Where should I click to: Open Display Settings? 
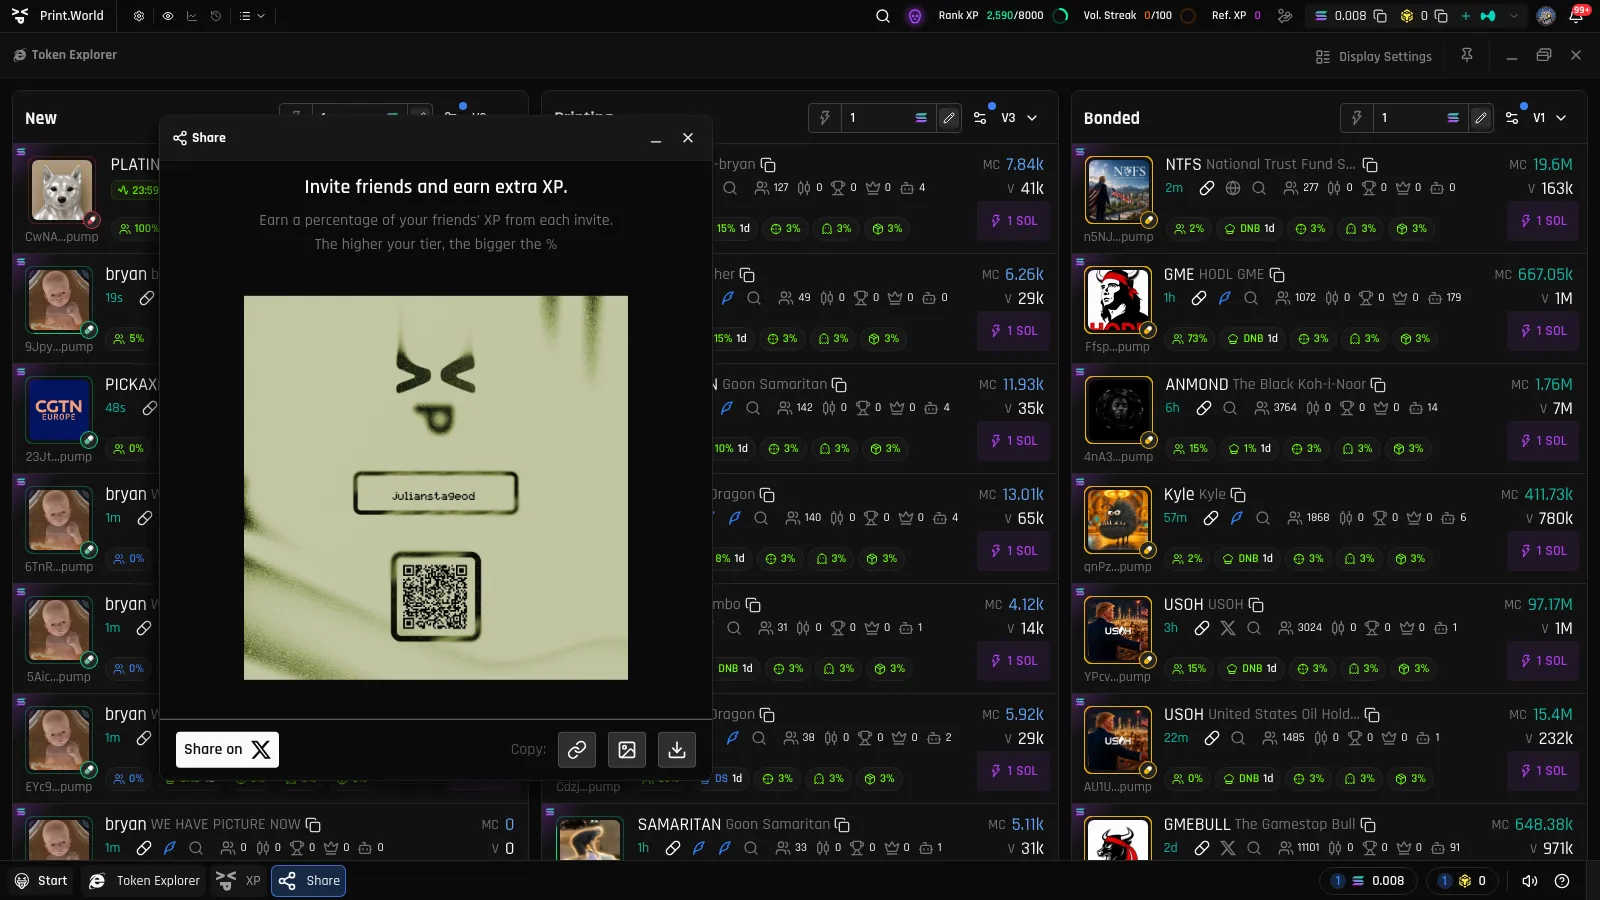click(1374, 57)
